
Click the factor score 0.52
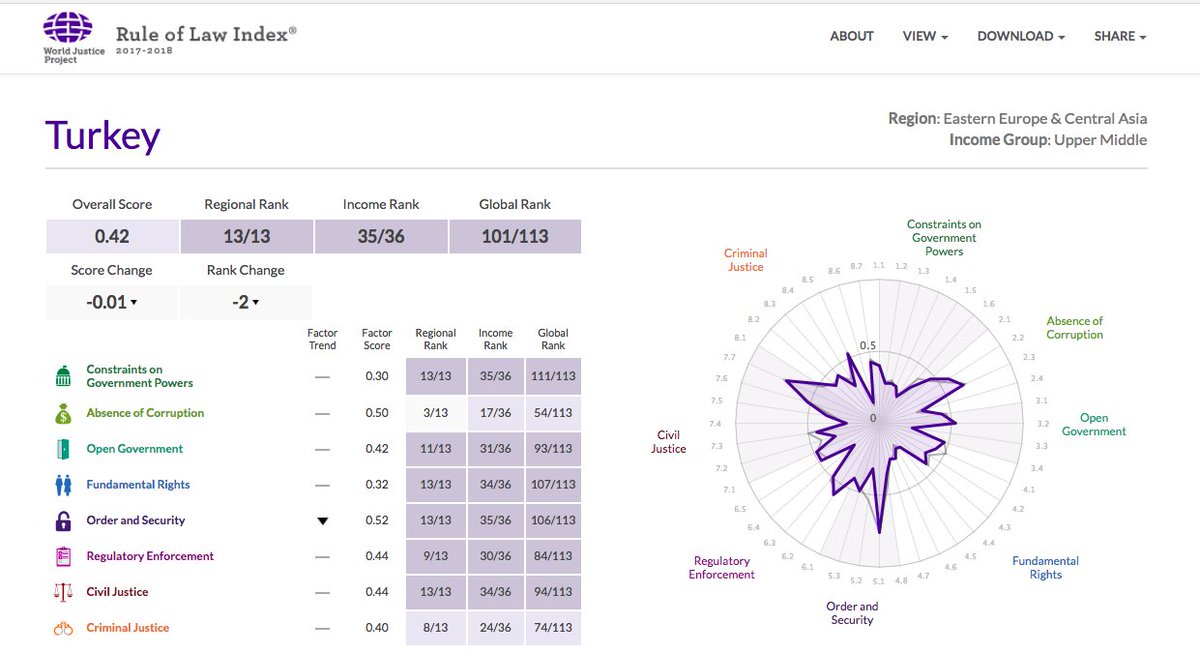click(377, 521)
